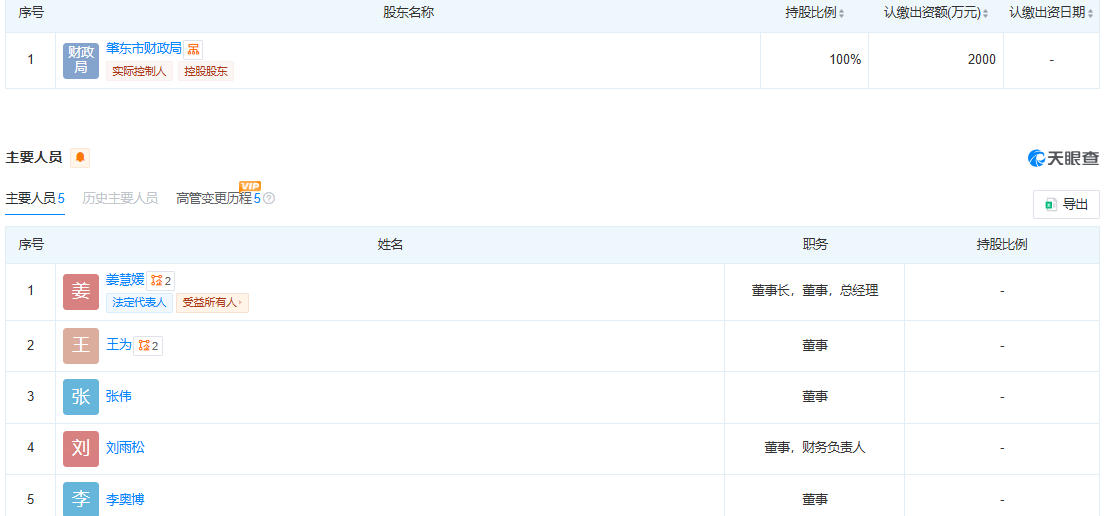This screenshot has width=1106, height=516.
Task: Click the relation graph icon beside 姜慧媛
Action: click(x=161, y=281)
